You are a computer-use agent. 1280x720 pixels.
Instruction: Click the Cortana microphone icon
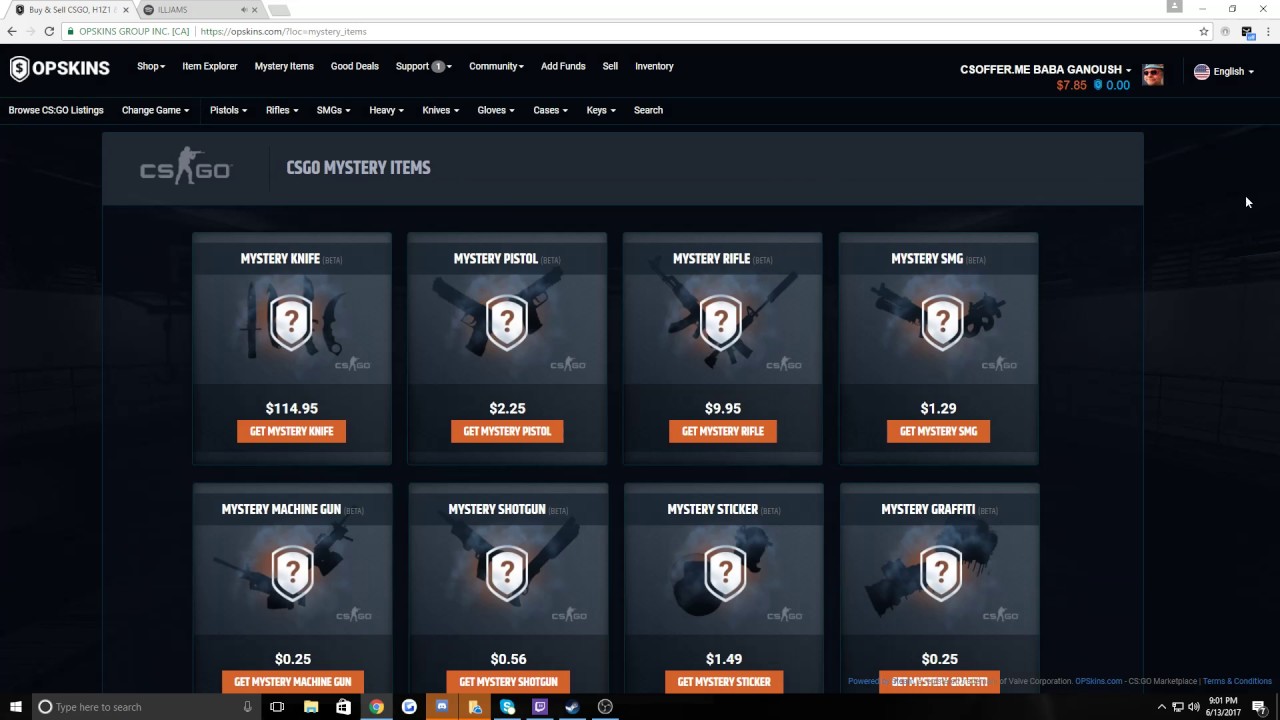coord(247,706)
